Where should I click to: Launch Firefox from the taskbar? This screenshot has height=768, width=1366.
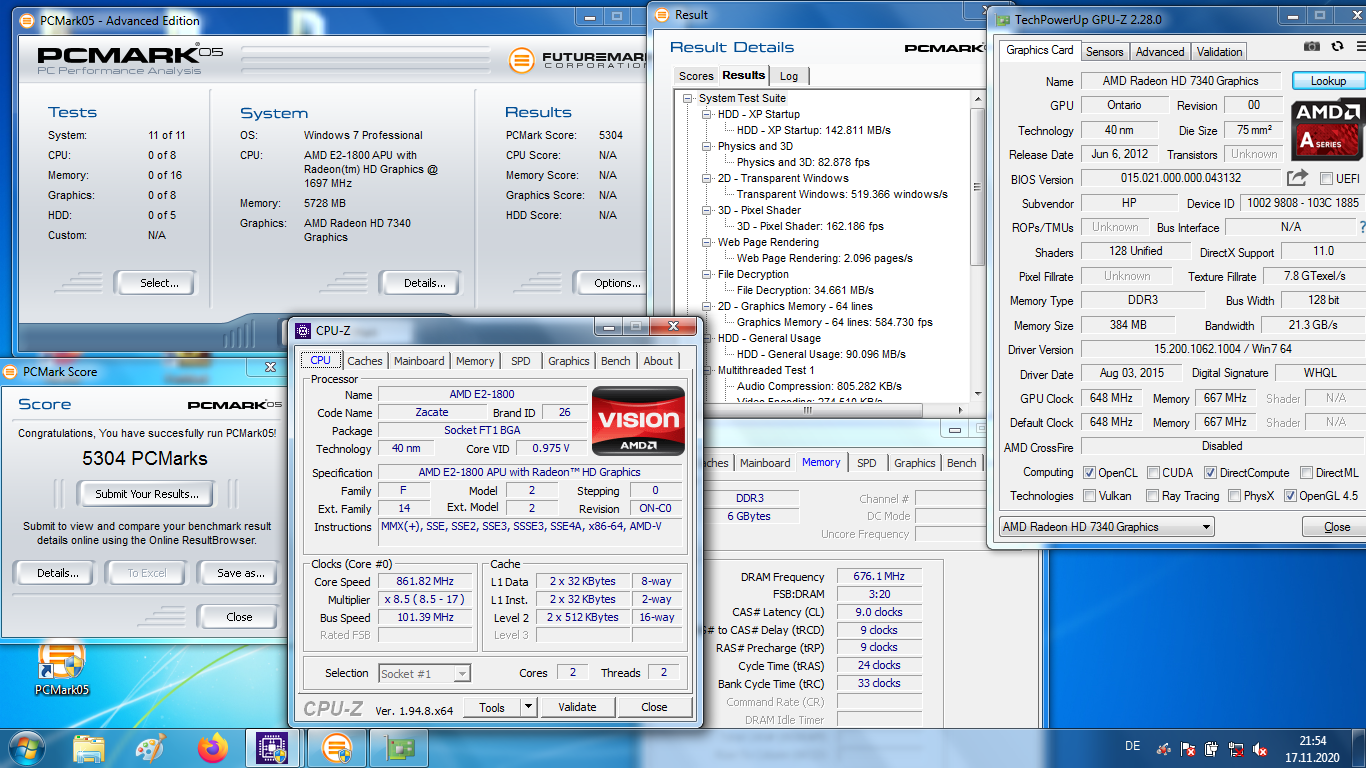(212, 747)
